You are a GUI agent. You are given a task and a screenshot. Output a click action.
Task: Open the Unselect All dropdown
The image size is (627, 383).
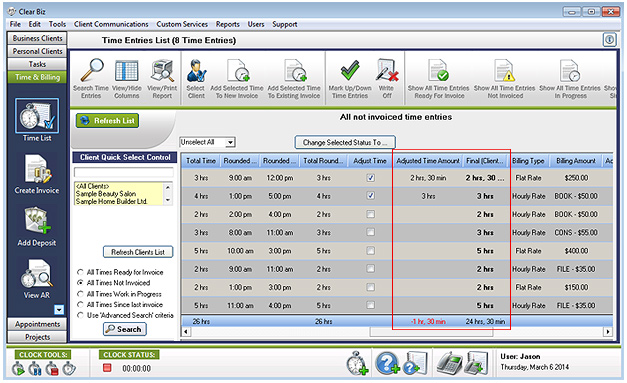(x=230, y=142)
